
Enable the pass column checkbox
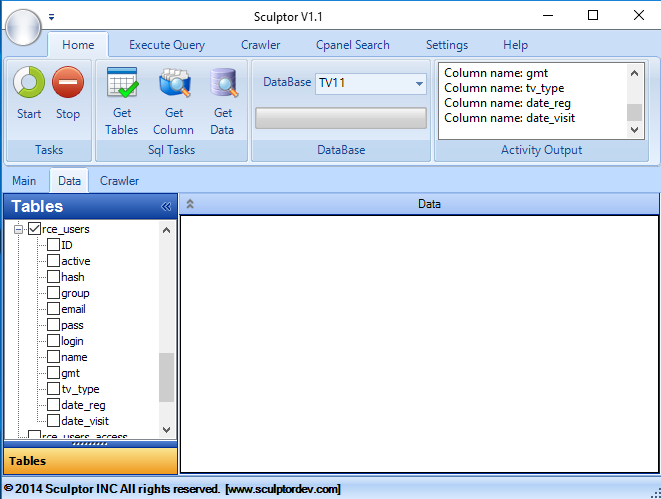tap(53, 325)
